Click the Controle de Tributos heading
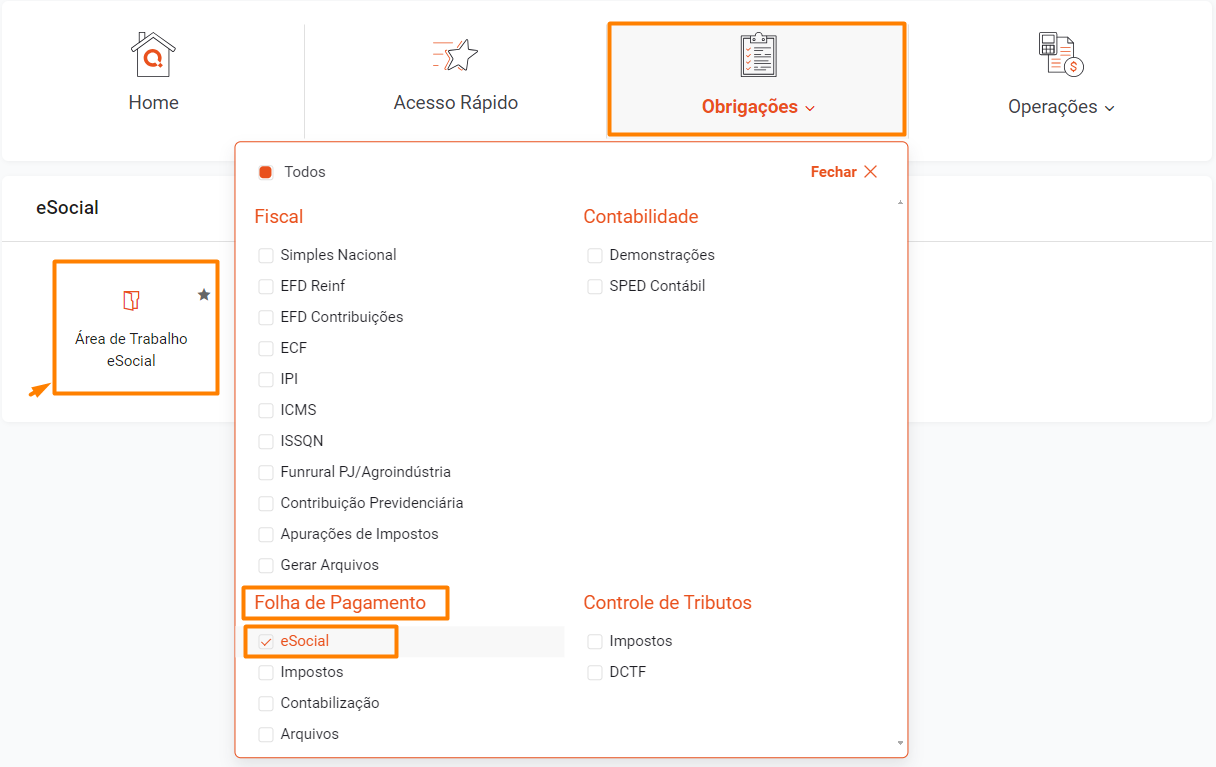The image size is (1216, 767). (x=668, y=602)
